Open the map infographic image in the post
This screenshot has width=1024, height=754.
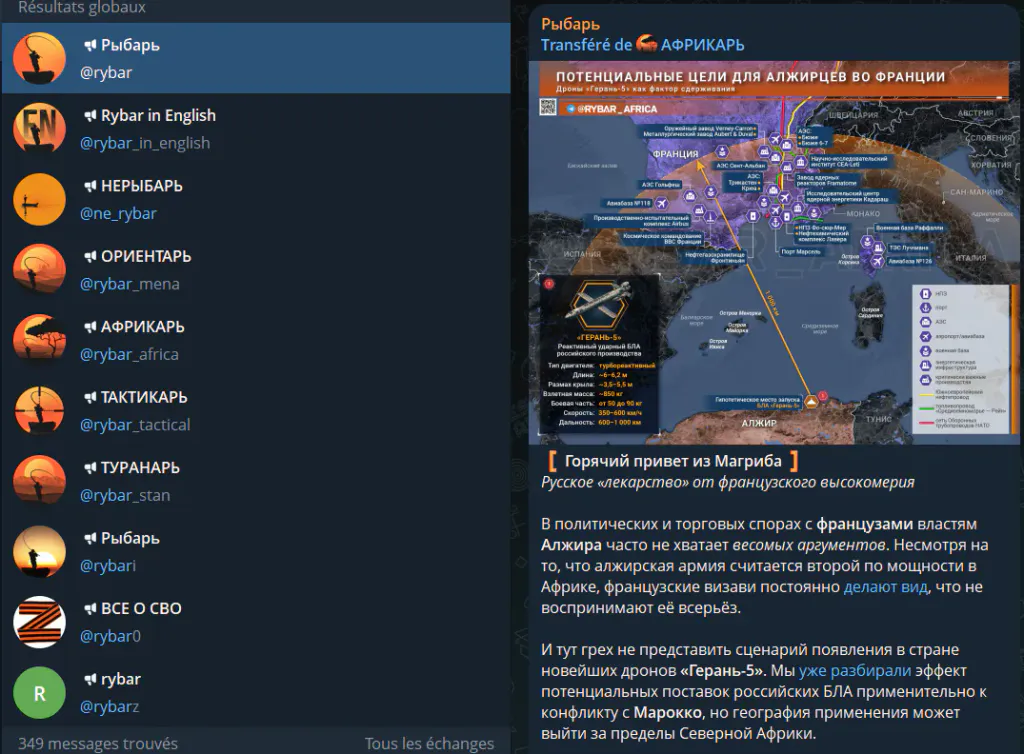click(774, 253)
